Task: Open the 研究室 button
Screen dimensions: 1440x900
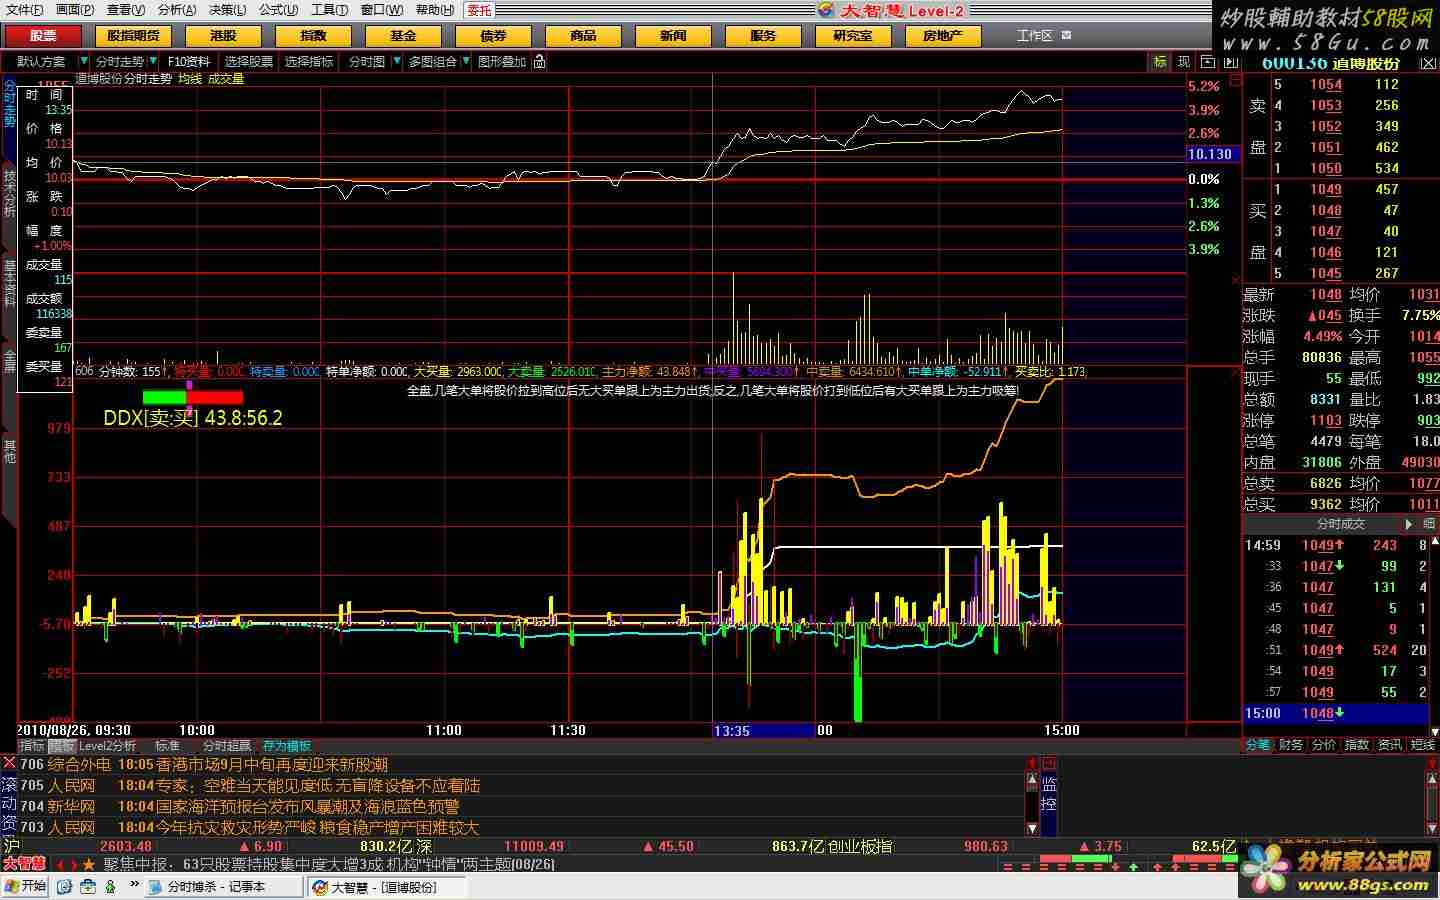Action: coord(852,35)
